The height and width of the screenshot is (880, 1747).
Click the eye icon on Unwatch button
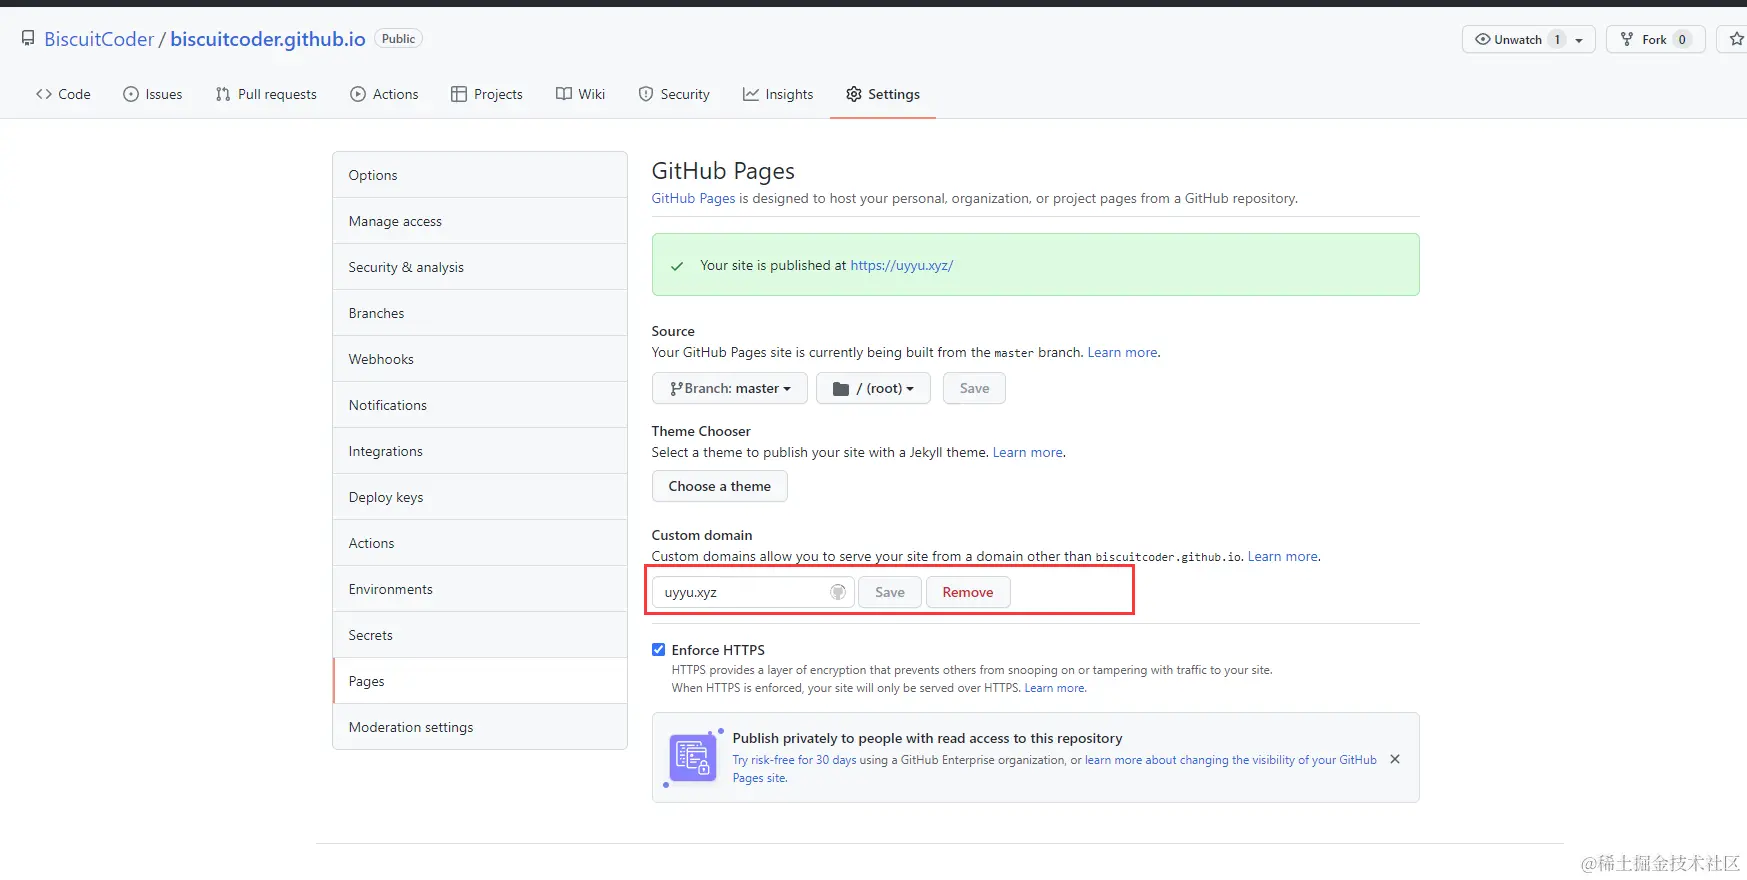coord(1483,39)
